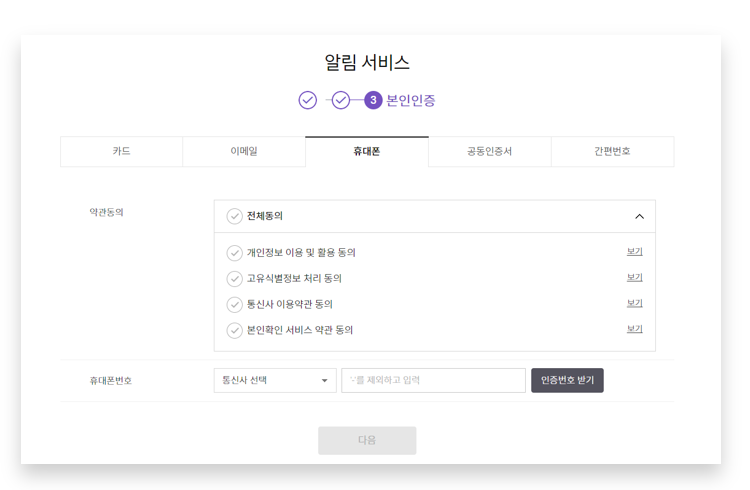Open 보기 link for 본인확인 서비스 약관

click(634, 330)
